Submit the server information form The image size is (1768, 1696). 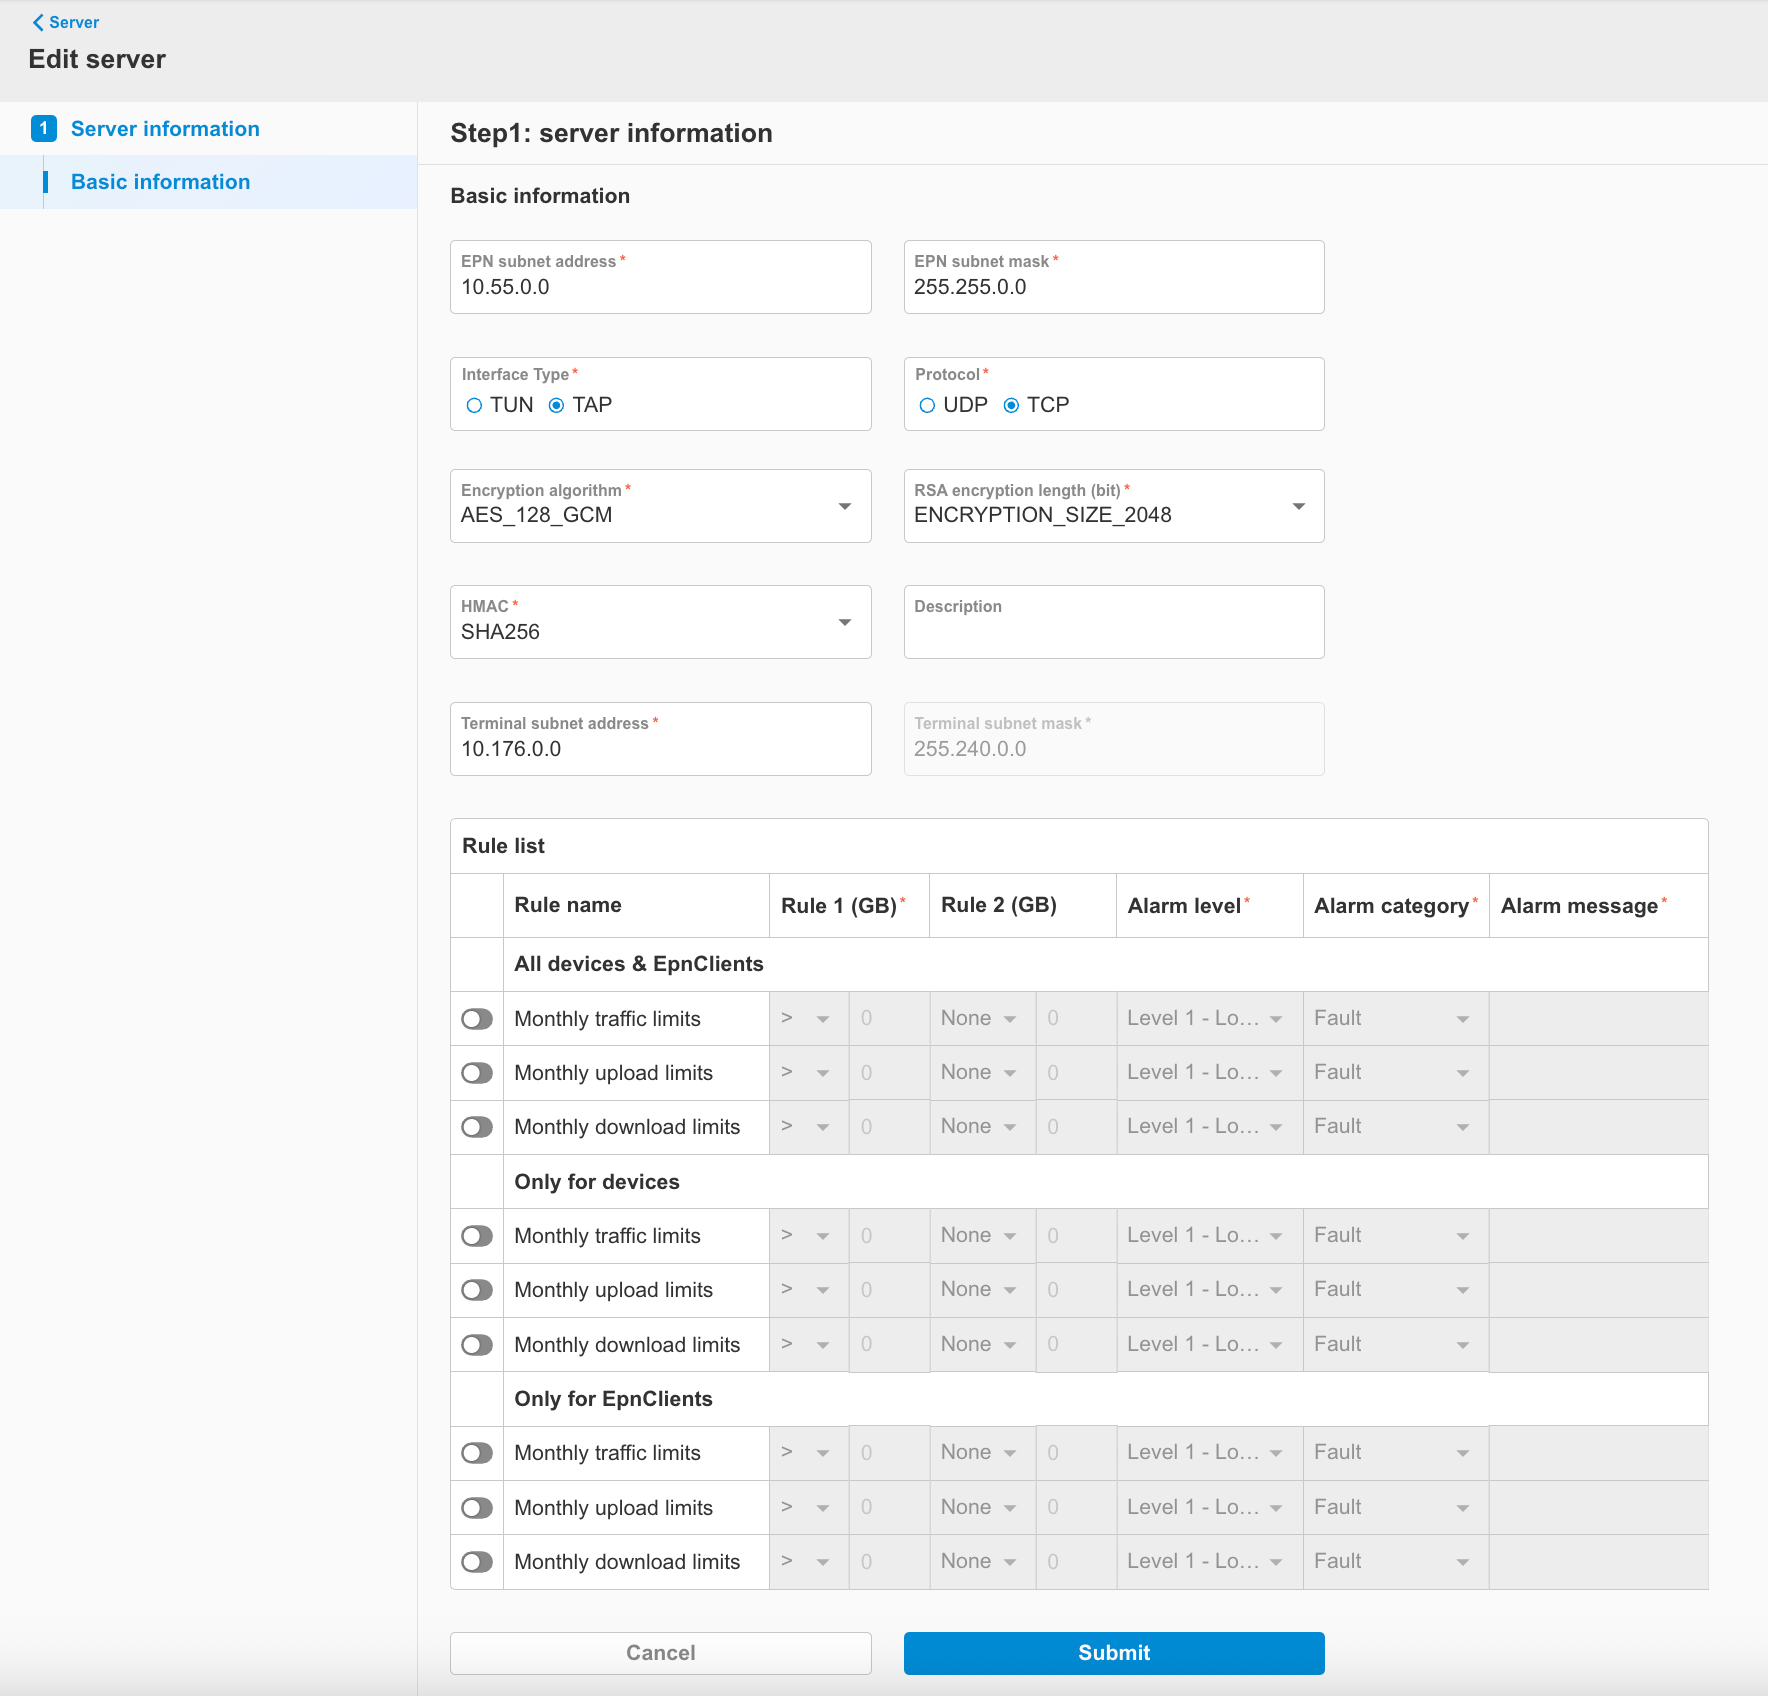point(1113,1653)
